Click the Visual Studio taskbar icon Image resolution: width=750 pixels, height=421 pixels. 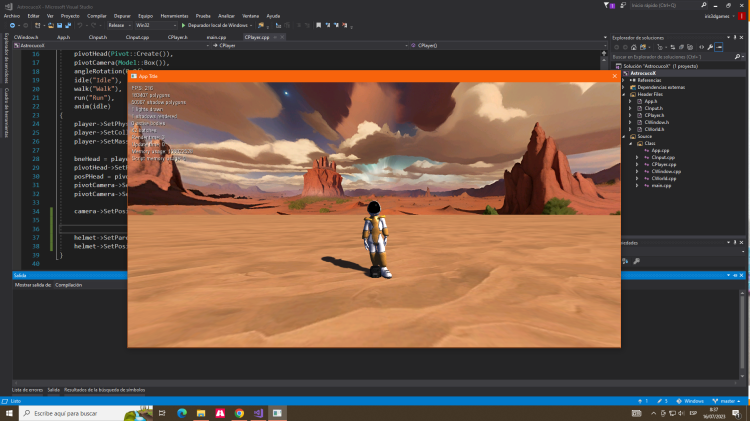pyautogui.click(x=258, y=412)
